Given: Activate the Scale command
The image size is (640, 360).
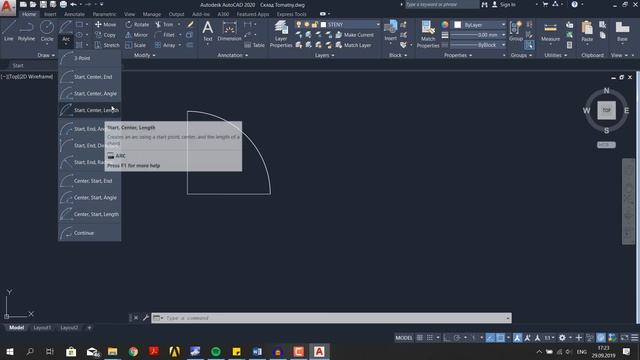Looking at the screenshot, I should 136,45.
